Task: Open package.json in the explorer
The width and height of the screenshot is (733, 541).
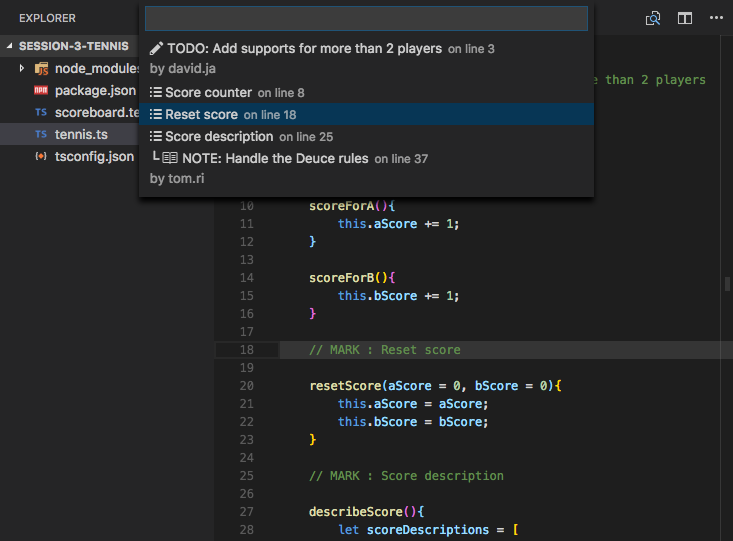Action: 95,90
